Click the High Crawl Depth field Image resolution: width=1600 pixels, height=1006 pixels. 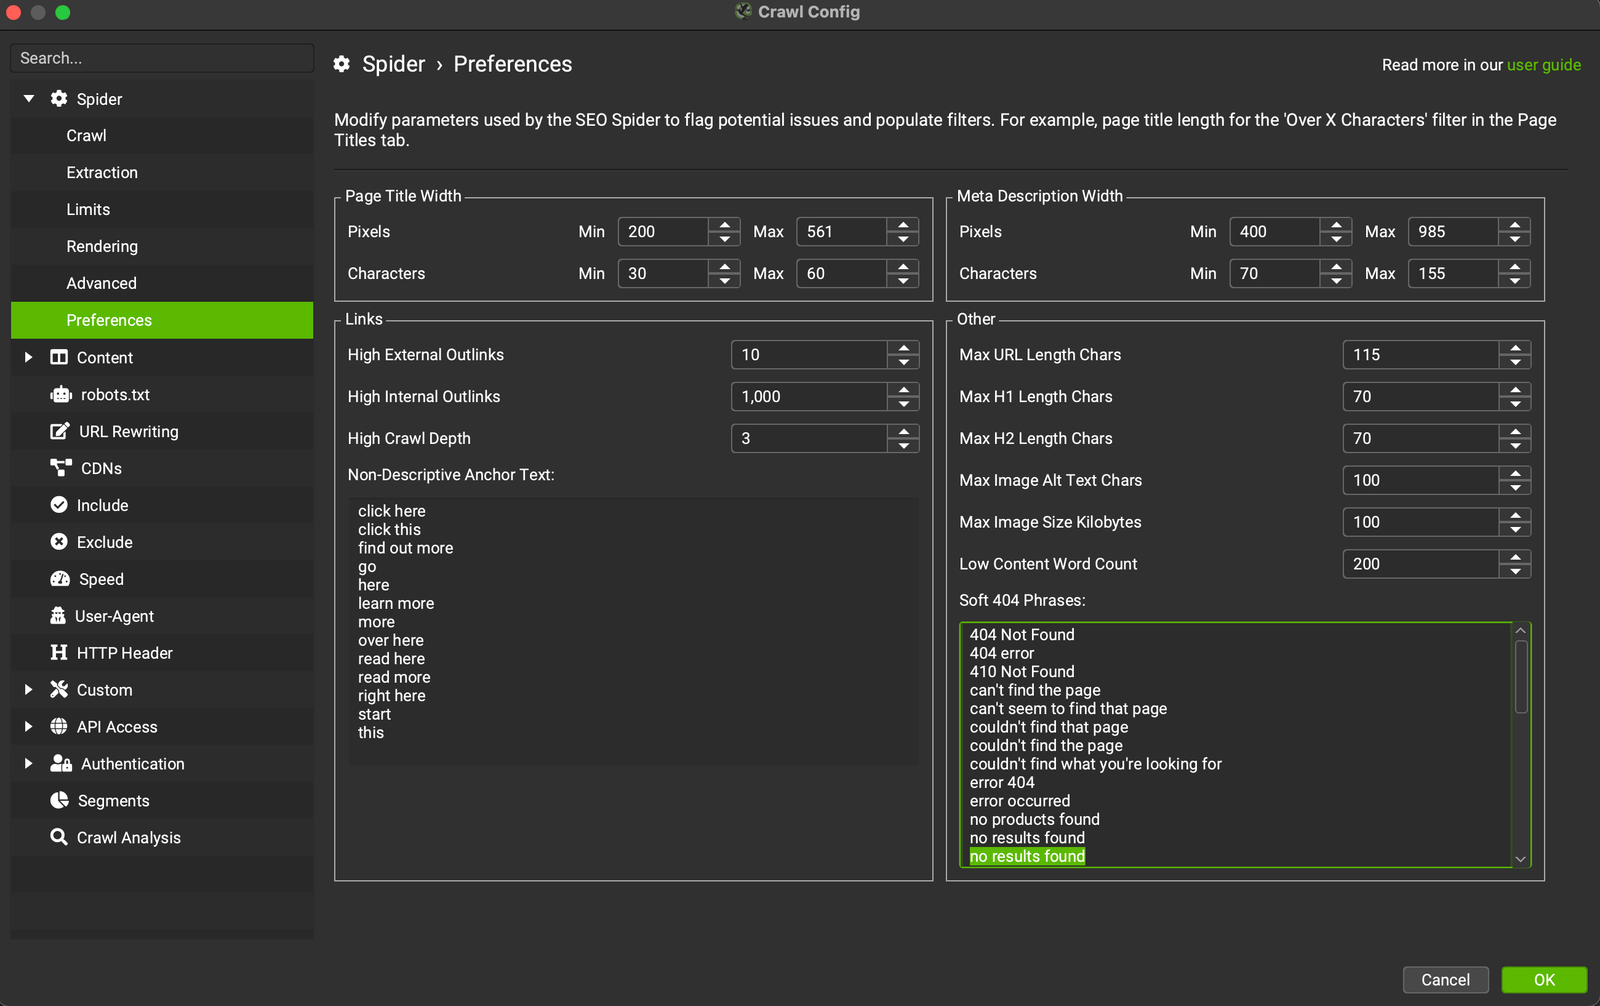pyautogui.click(x=808, y=438)
